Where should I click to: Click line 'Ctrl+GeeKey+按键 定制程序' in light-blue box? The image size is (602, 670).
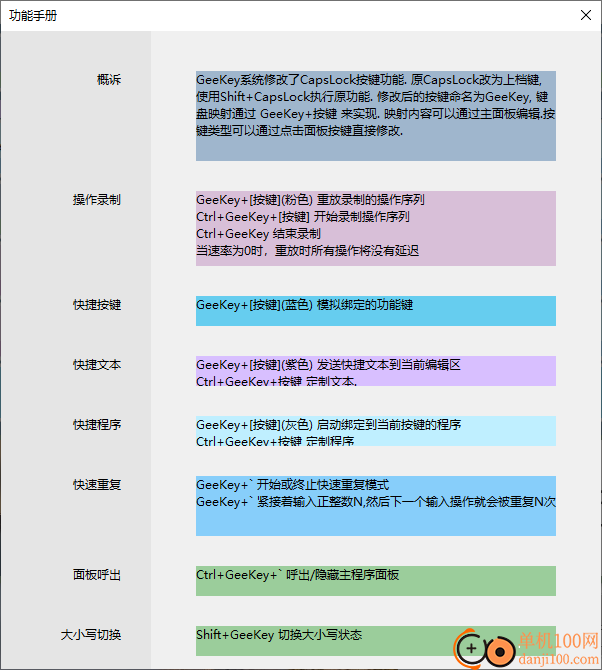[275, 440]
